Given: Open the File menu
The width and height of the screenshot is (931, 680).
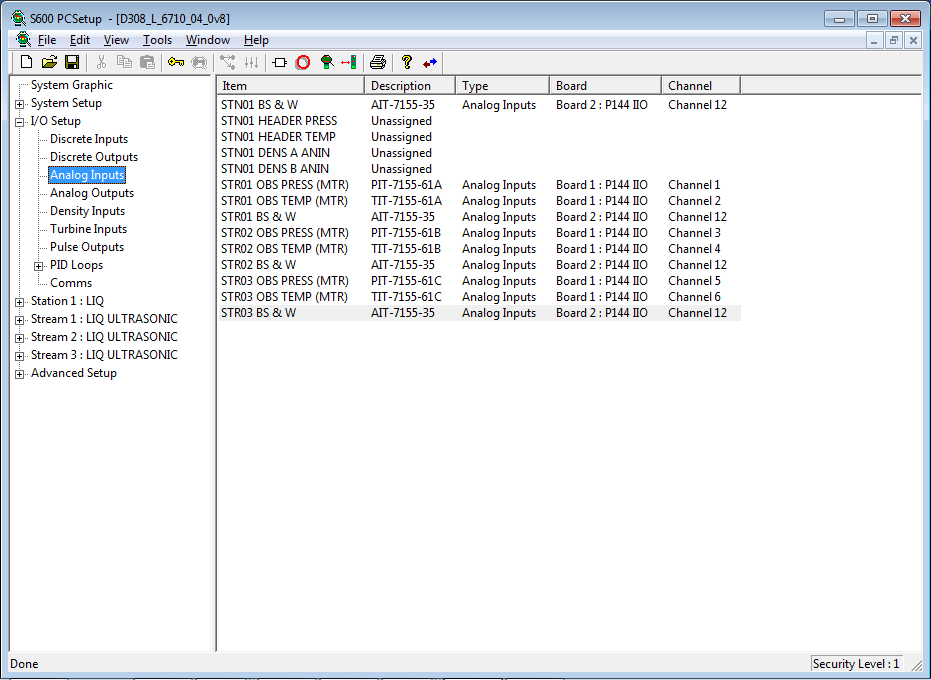Looking at the screenshot, I should [x=47, y=40].
